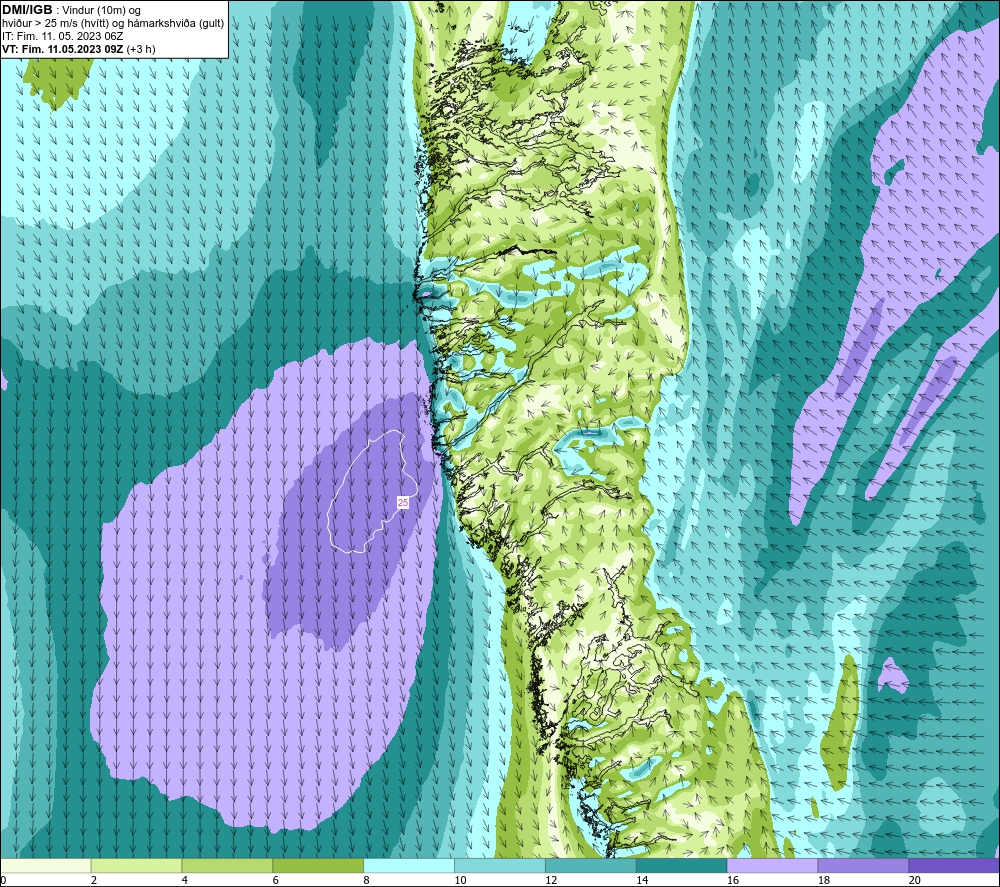Click the 4-6 m/s green legend swatch
The height and width of the screenshot is (887, 1000).
[227, 865]
